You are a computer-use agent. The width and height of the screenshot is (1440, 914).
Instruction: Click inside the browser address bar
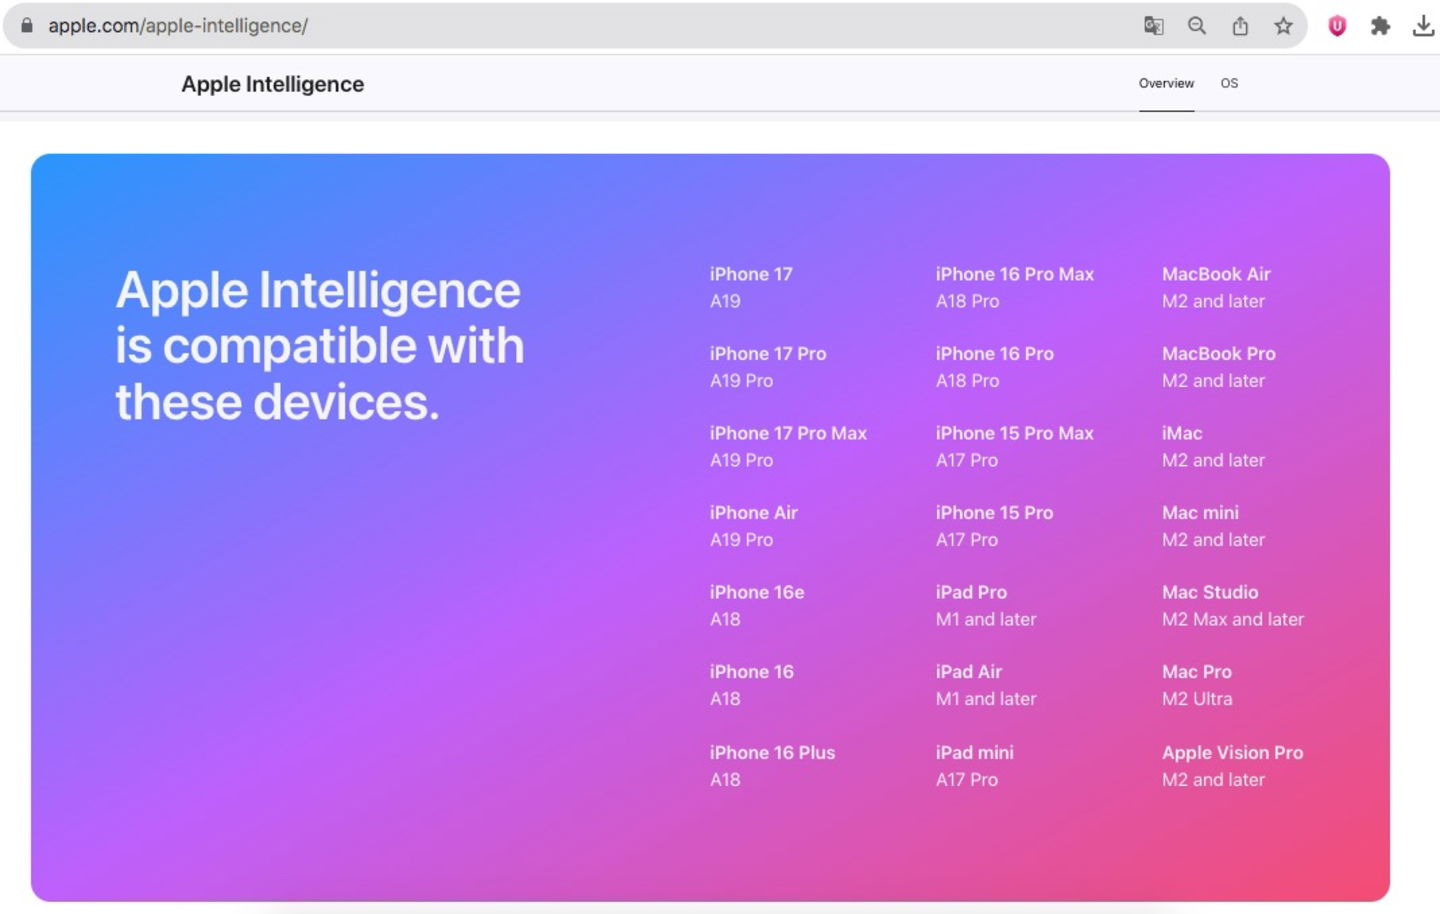click(400, 26)
